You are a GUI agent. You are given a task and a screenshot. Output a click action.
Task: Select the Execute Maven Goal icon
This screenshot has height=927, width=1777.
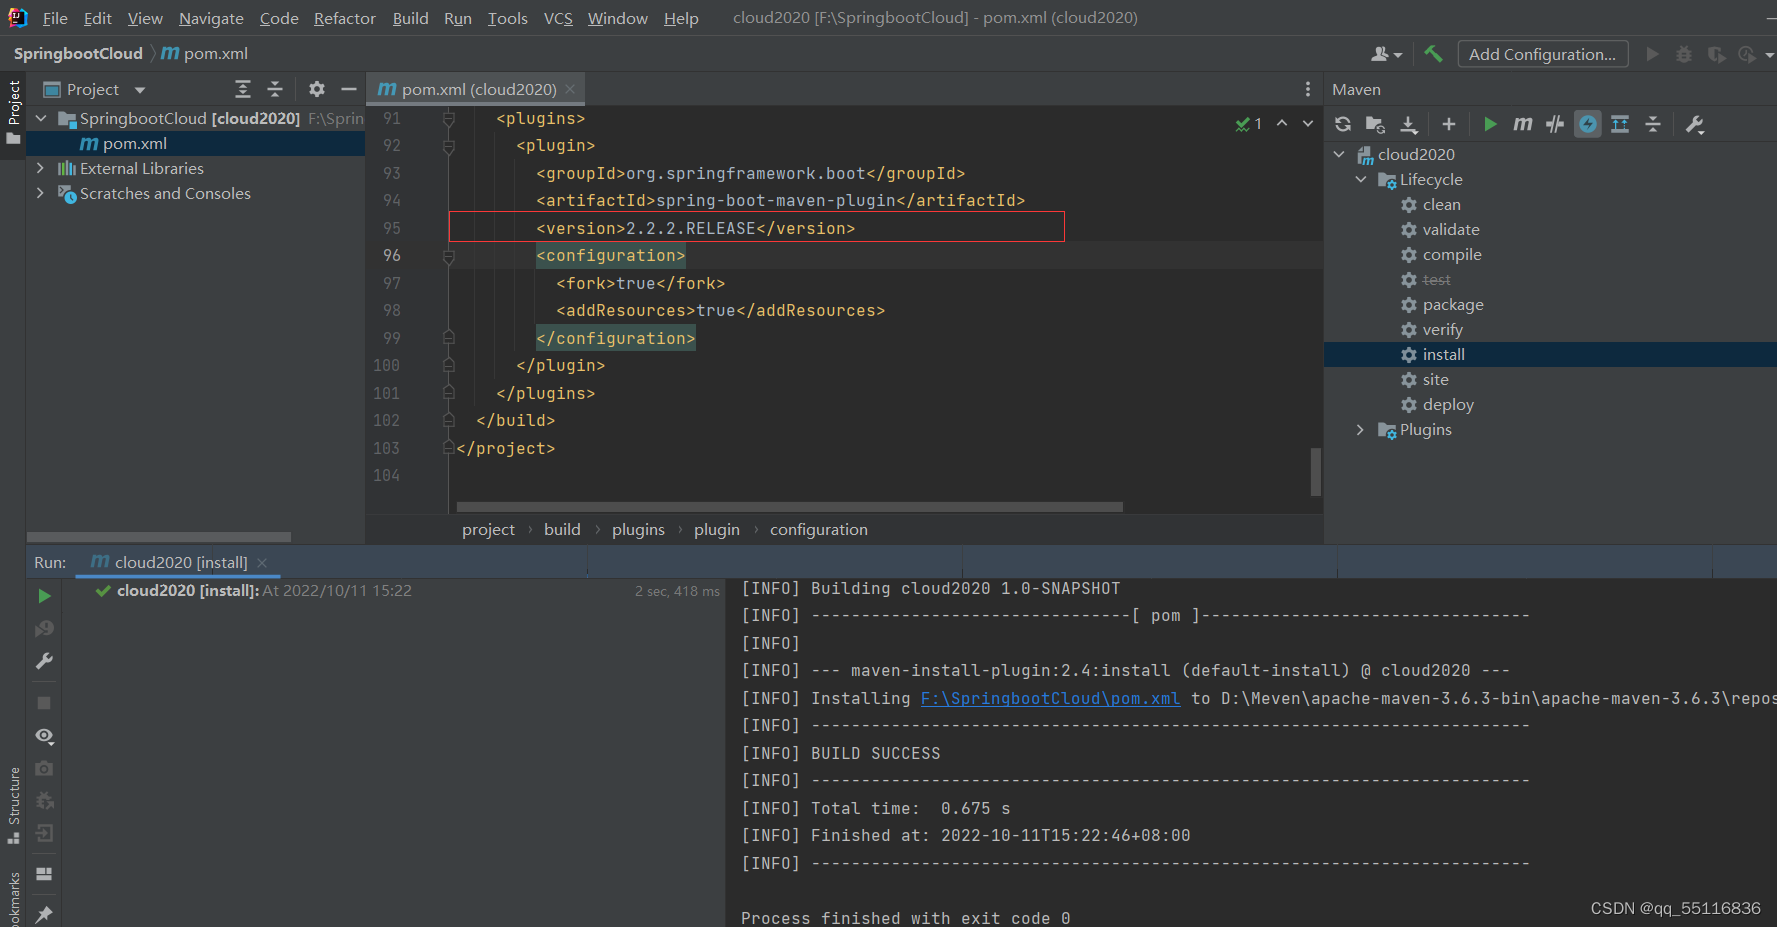pyautogui.click(x=1522, y=124)
